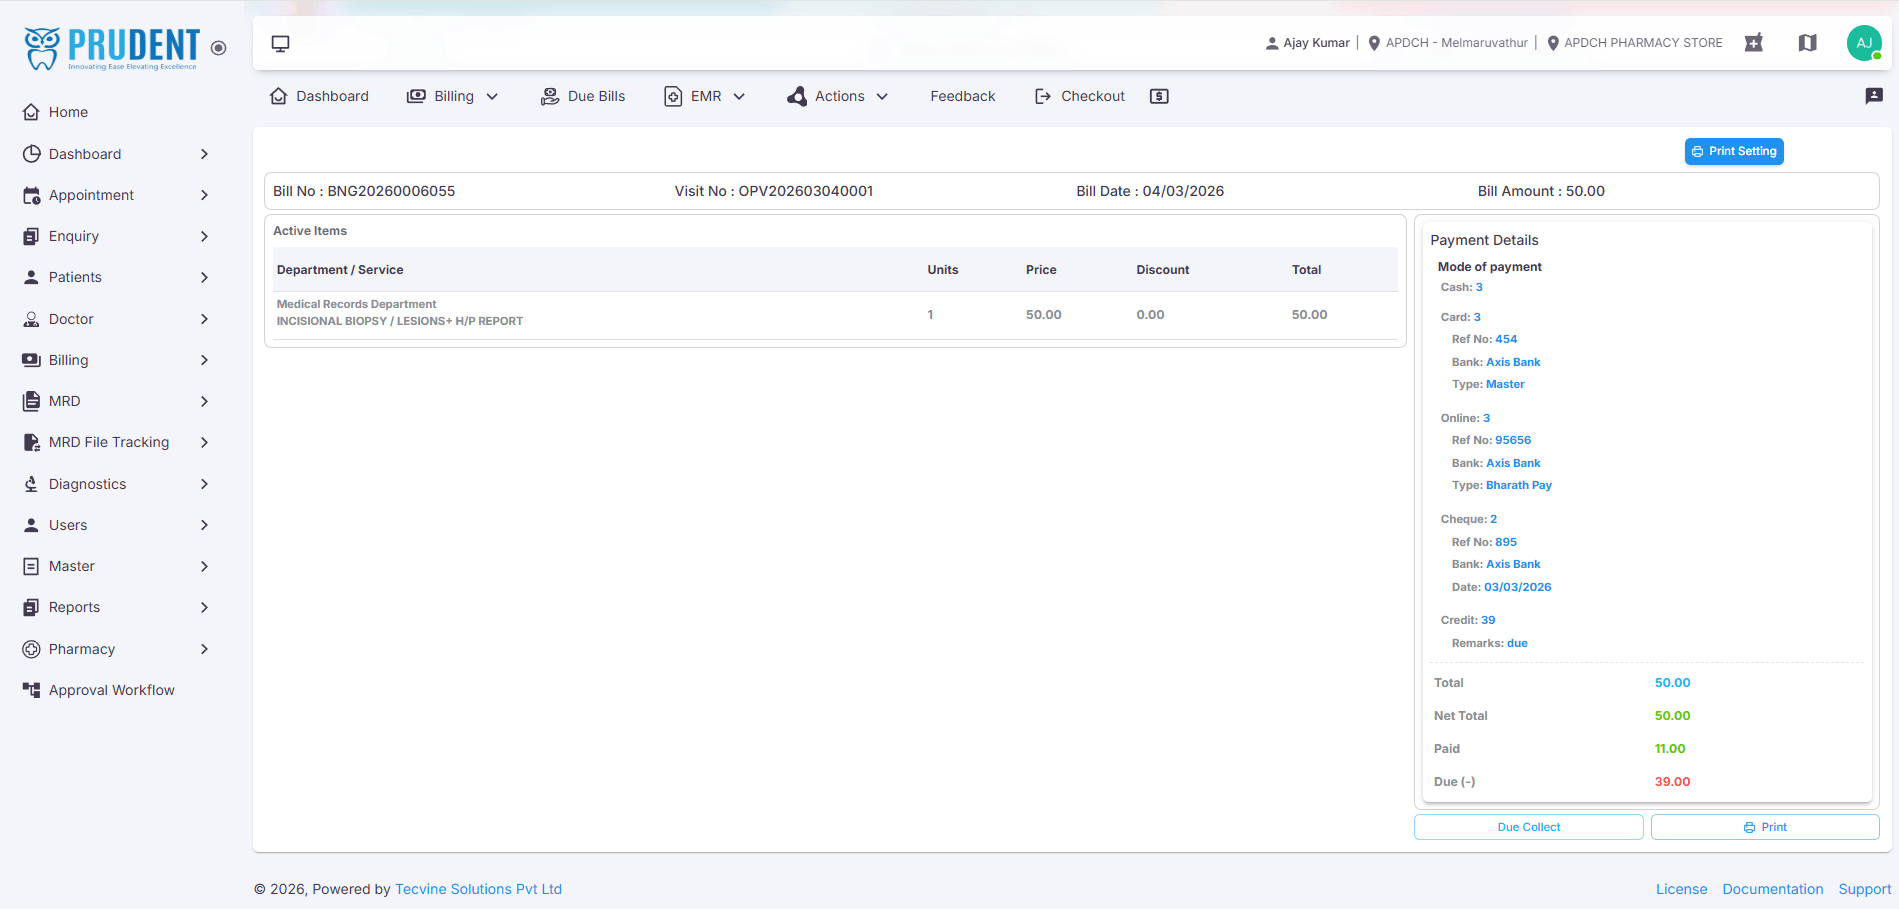Click the Enquiry icon in sidebar
The width and height of the screenshot is (1899, 909).
point(32,236)
